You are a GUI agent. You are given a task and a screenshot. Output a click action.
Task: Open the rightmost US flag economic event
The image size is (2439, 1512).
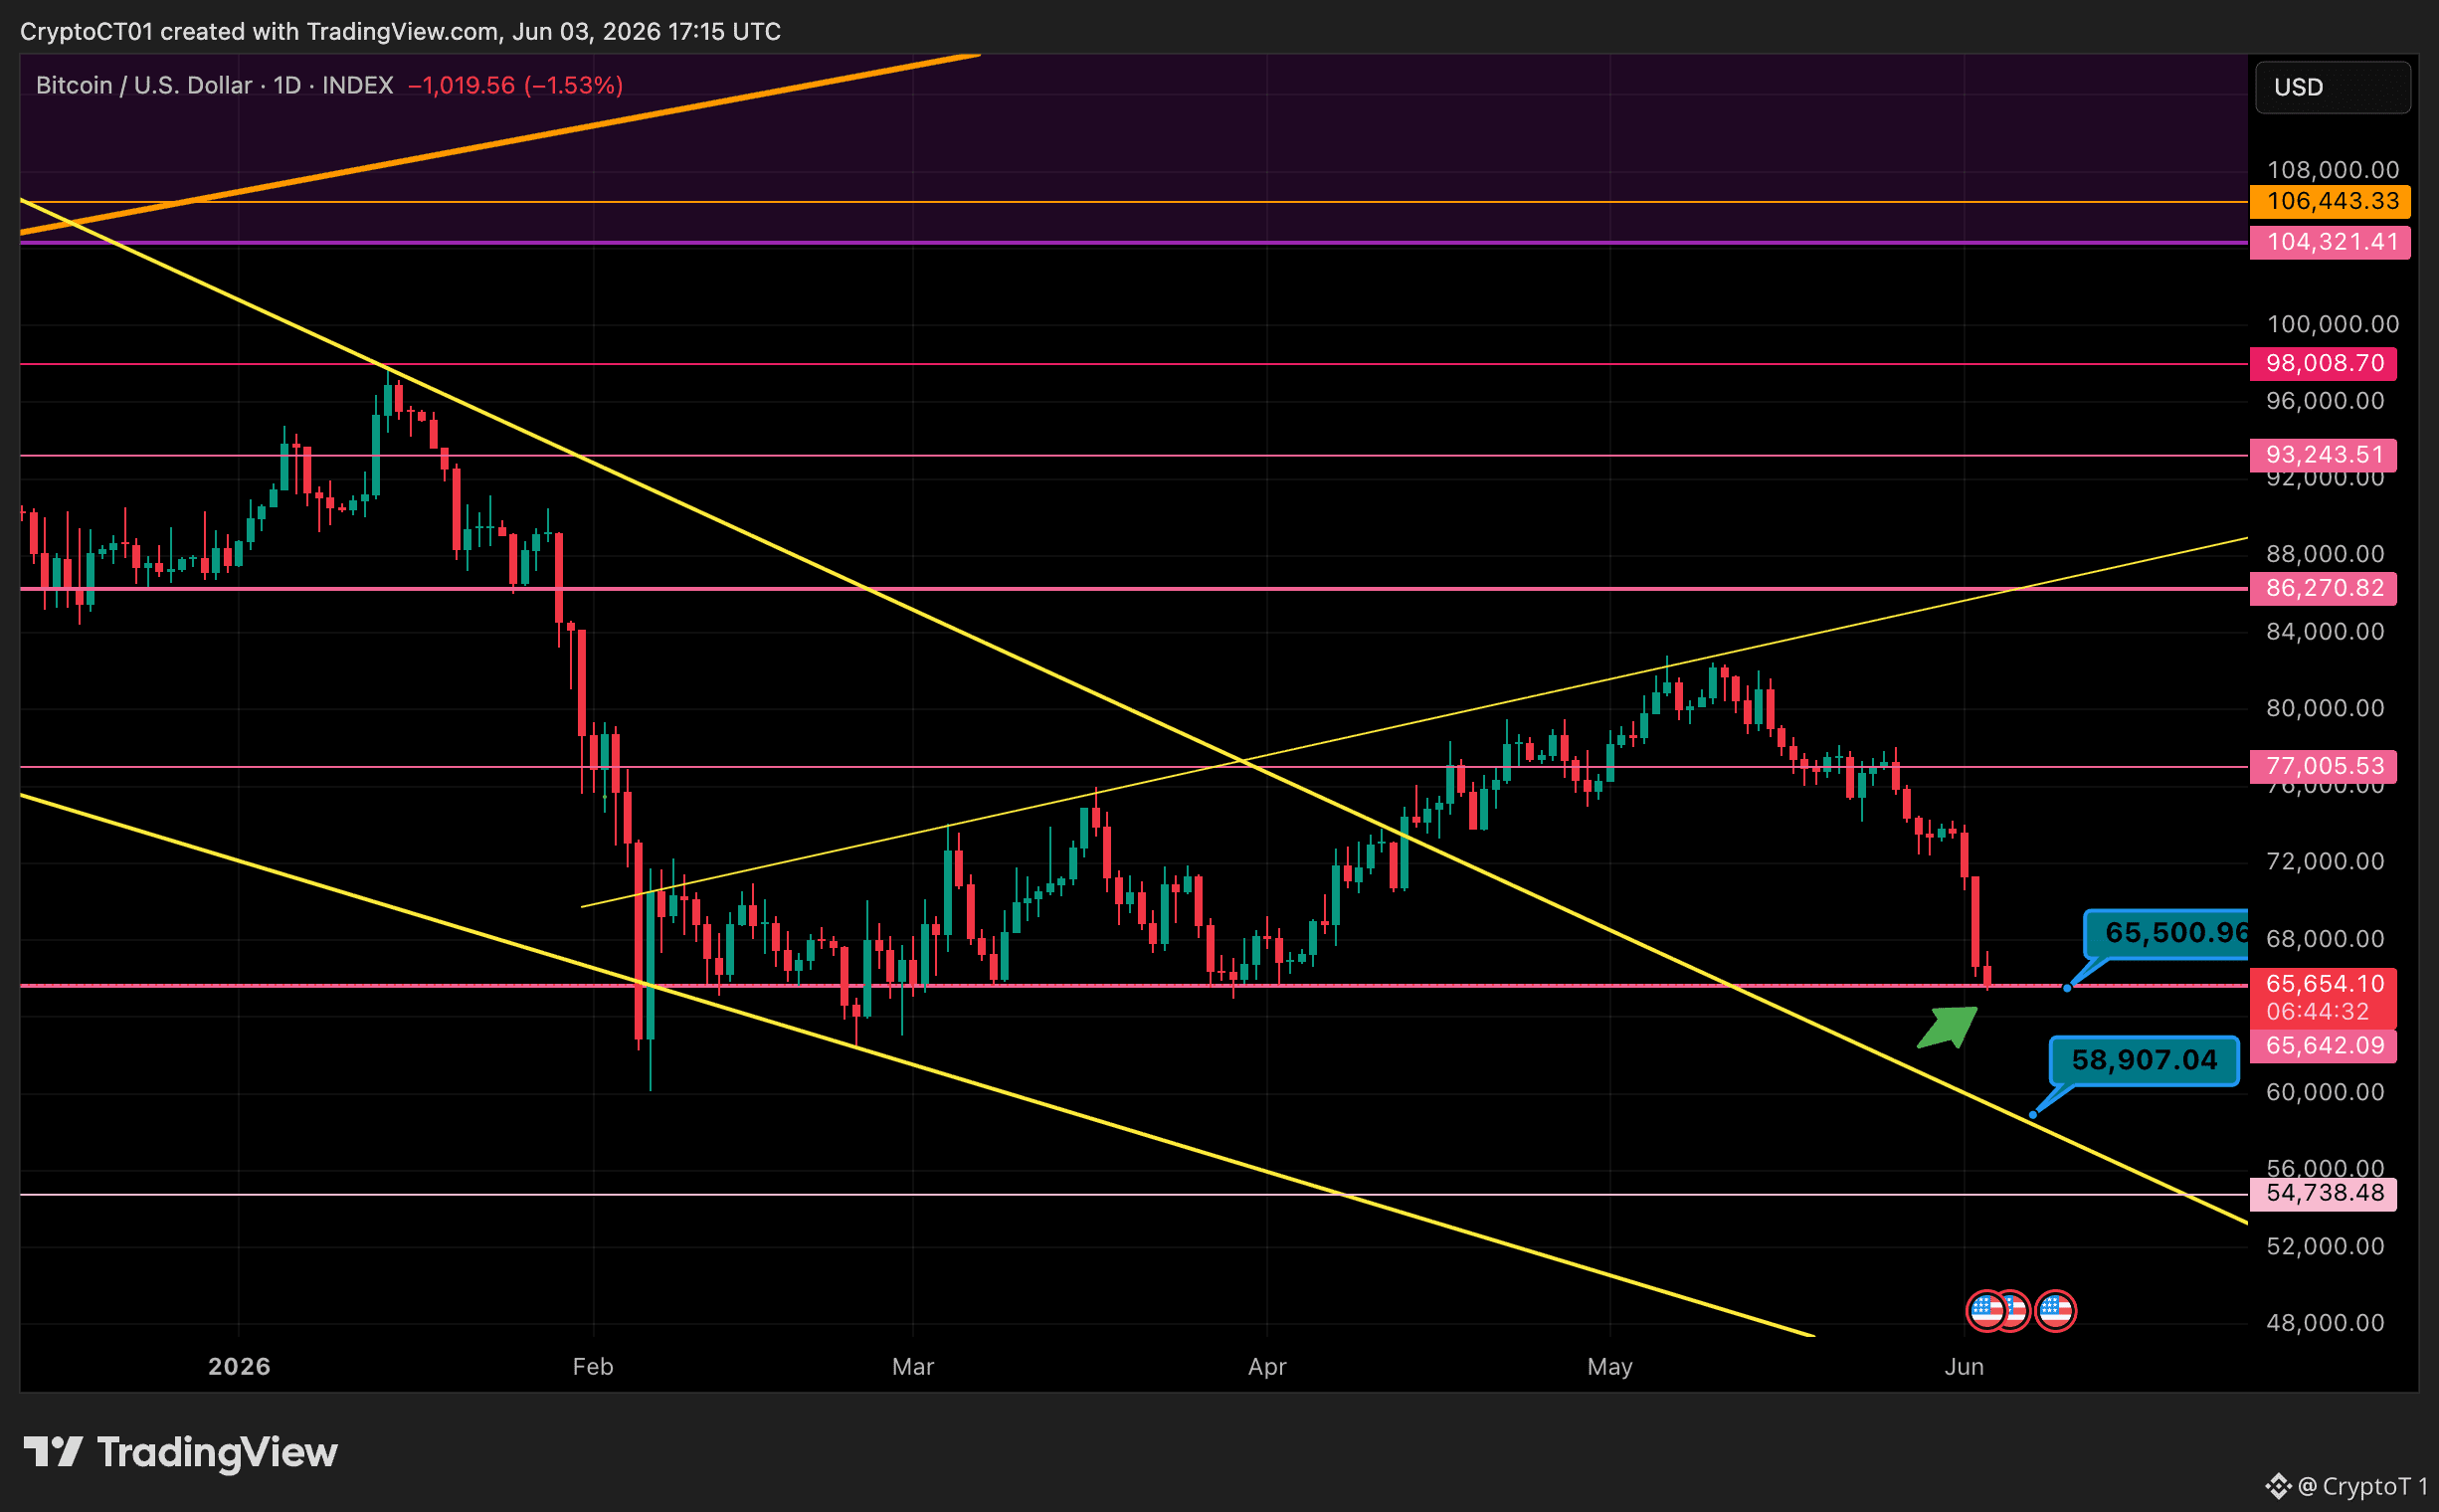click(2056, 1310)
